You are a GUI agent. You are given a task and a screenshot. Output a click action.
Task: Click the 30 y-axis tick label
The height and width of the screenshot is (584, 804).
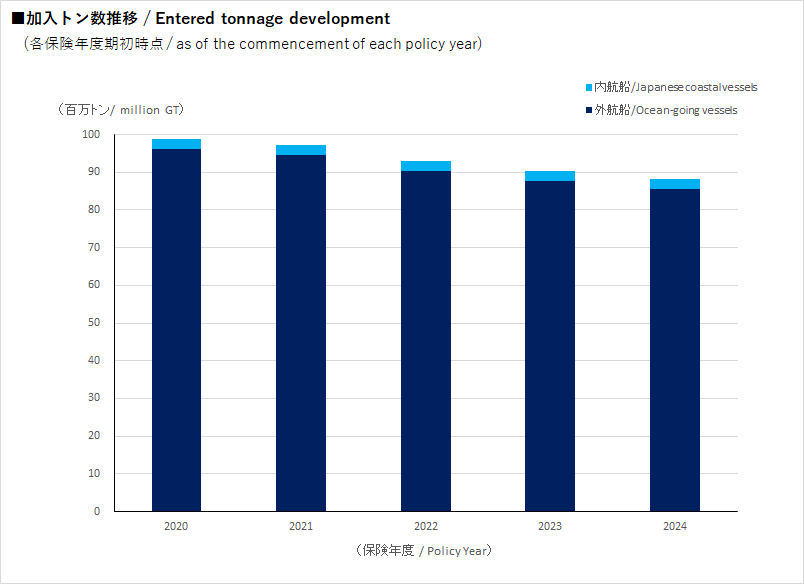click(94, 397)
